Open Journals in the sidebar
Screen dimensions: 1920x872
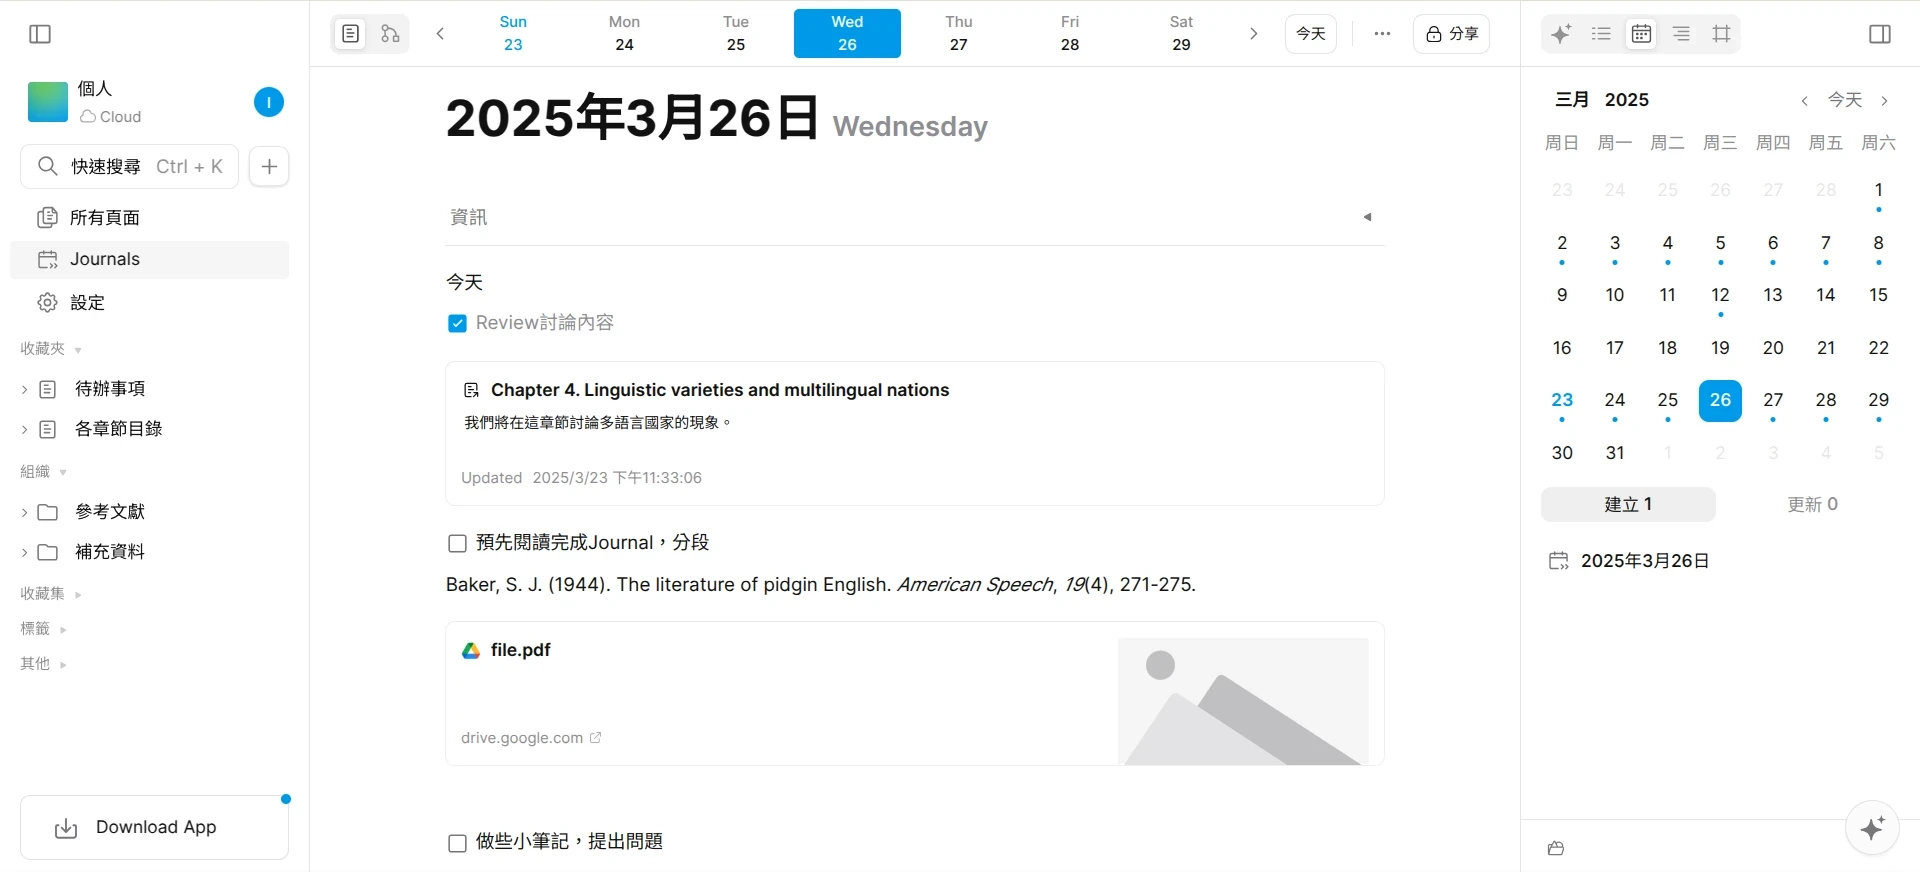[x=104, y=259]
